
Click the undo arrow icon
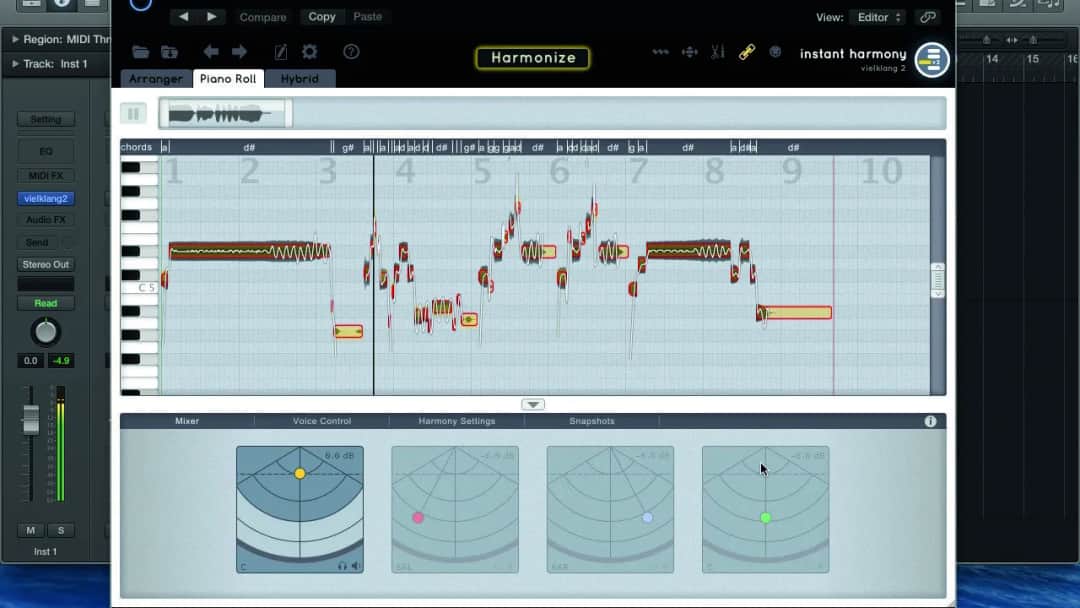point(211,52)
